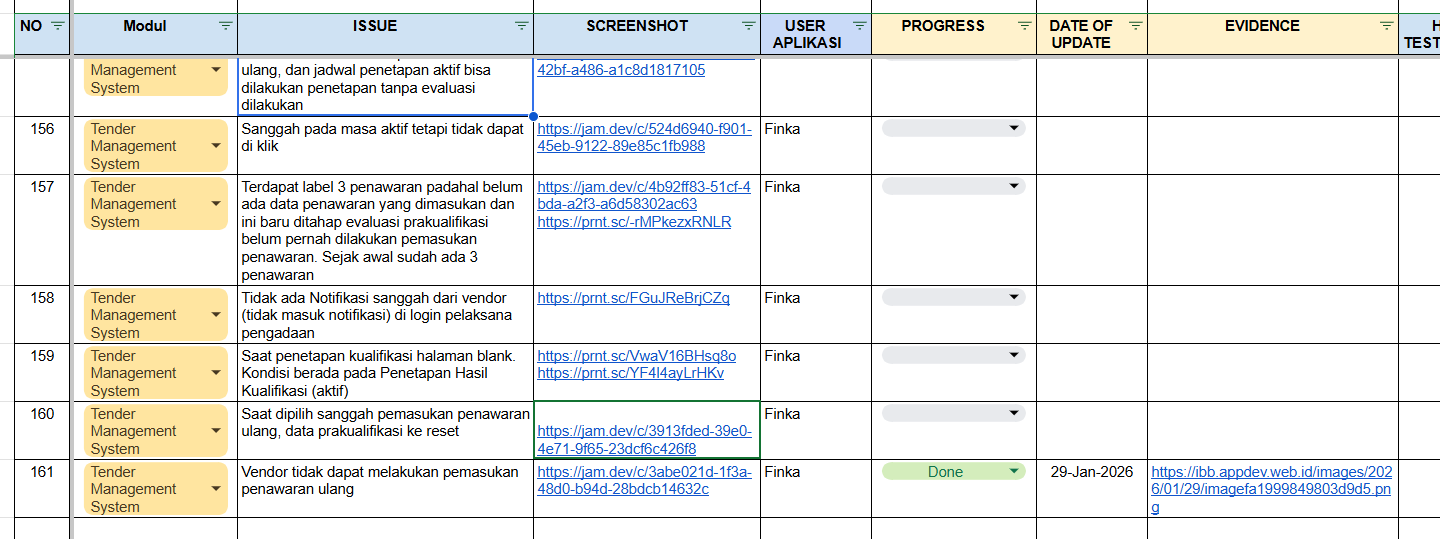The height and width of the screenshot is (539, 1440).
Task: Open the Done progress dropdown in row 161
Action: pos(1014,472)
